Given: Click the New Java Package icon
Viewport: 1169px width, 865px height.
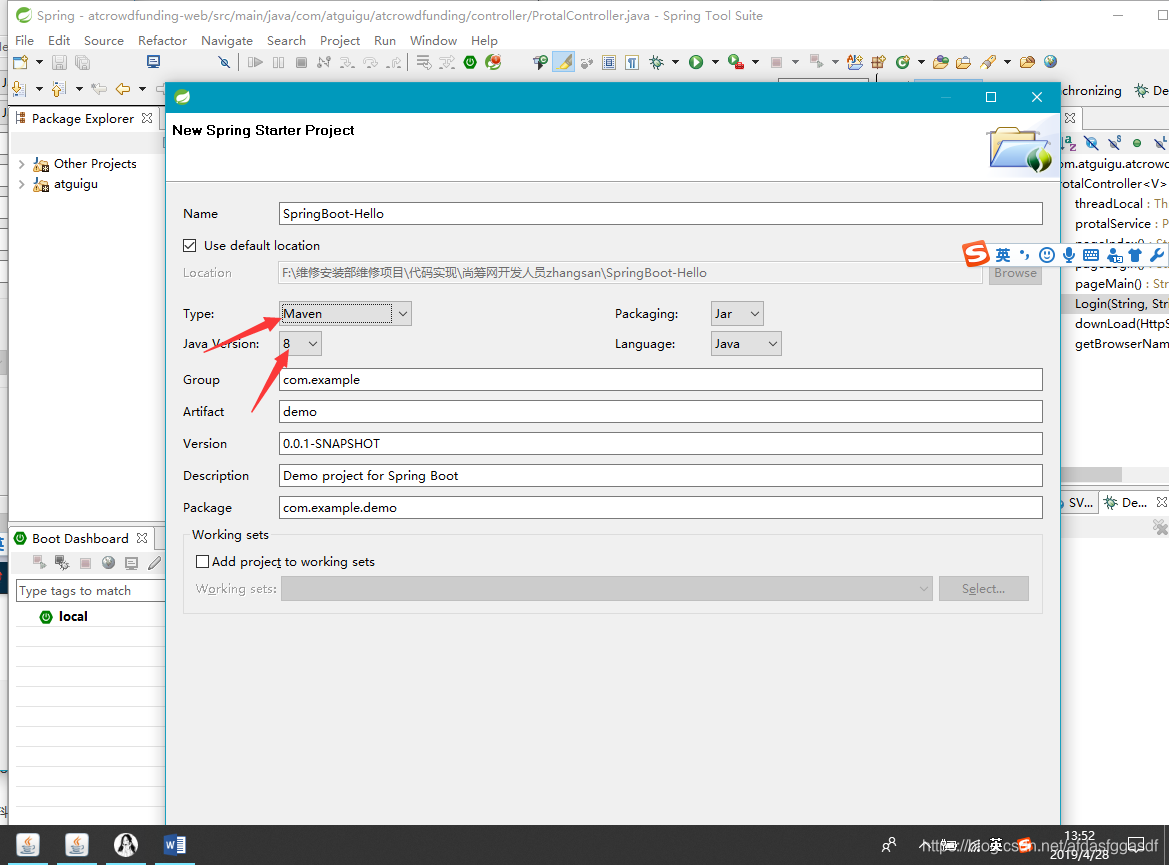Looking at the screenshot, I should [879, 62].
